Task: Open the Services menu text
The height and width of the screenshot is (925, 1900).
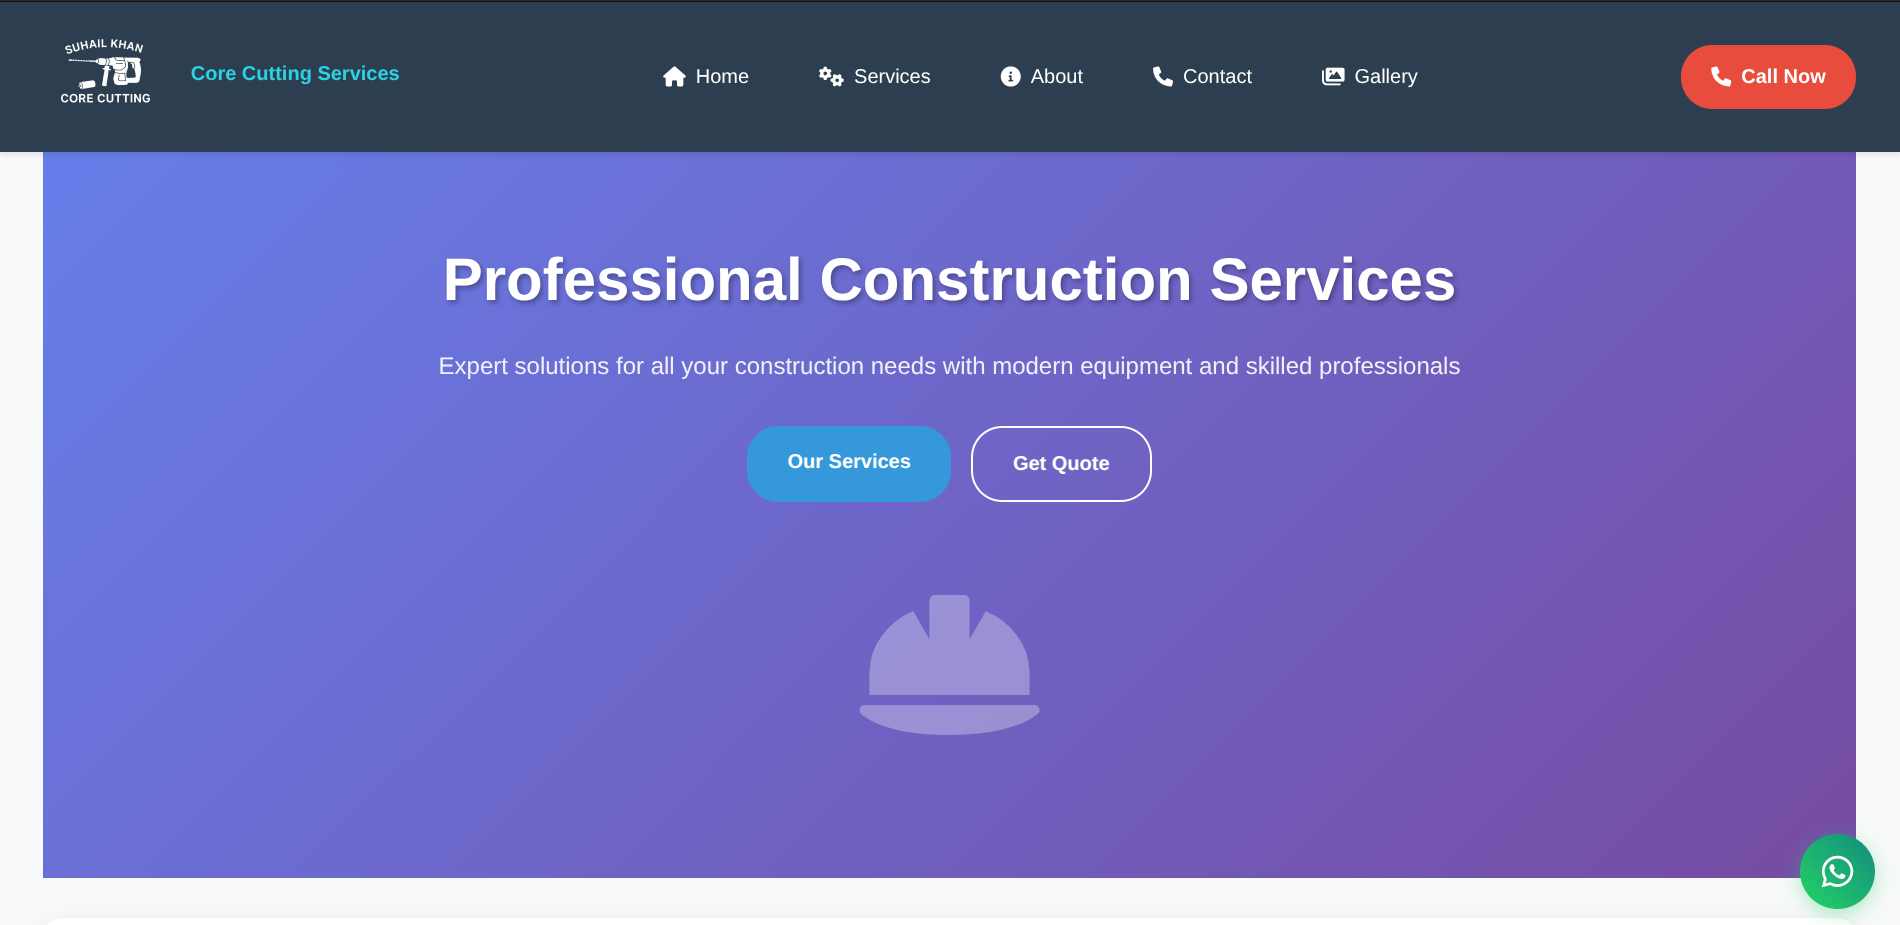Action: pyautogui.click(x=892, y=77)
